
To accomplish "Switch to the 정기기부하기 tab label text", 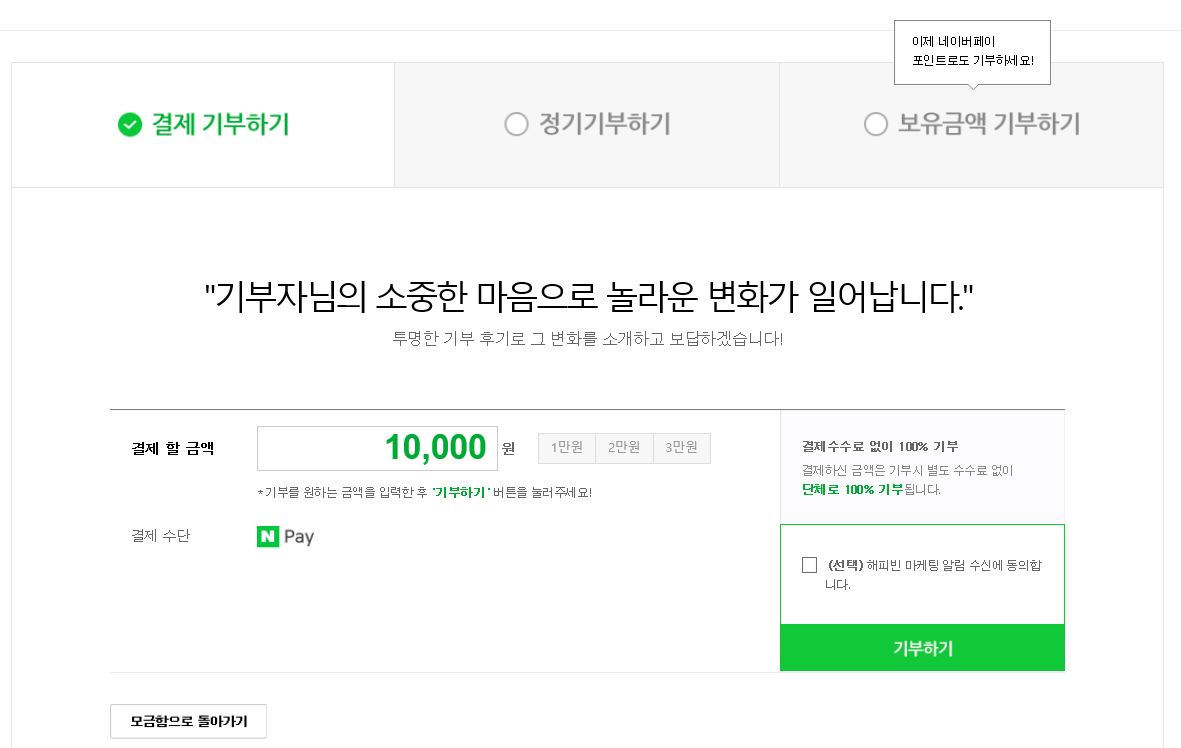I will 605,125.
